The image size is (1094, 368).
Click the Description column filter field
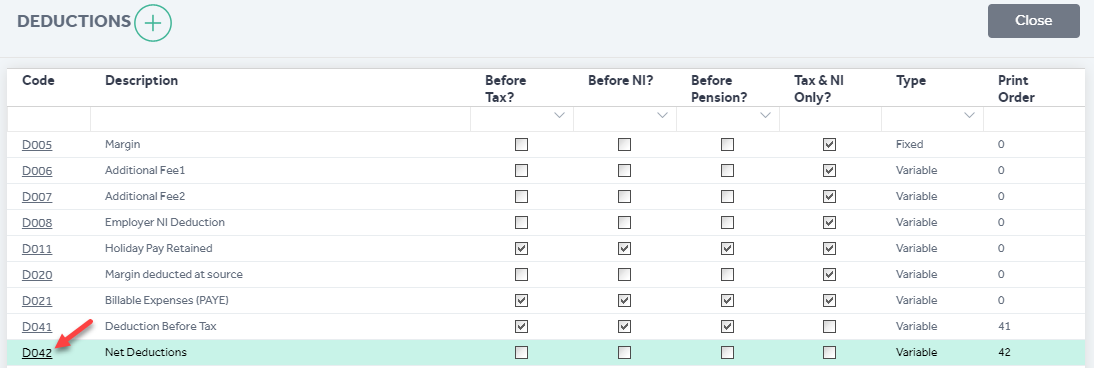pyautogui.click(x=280, y=119)
